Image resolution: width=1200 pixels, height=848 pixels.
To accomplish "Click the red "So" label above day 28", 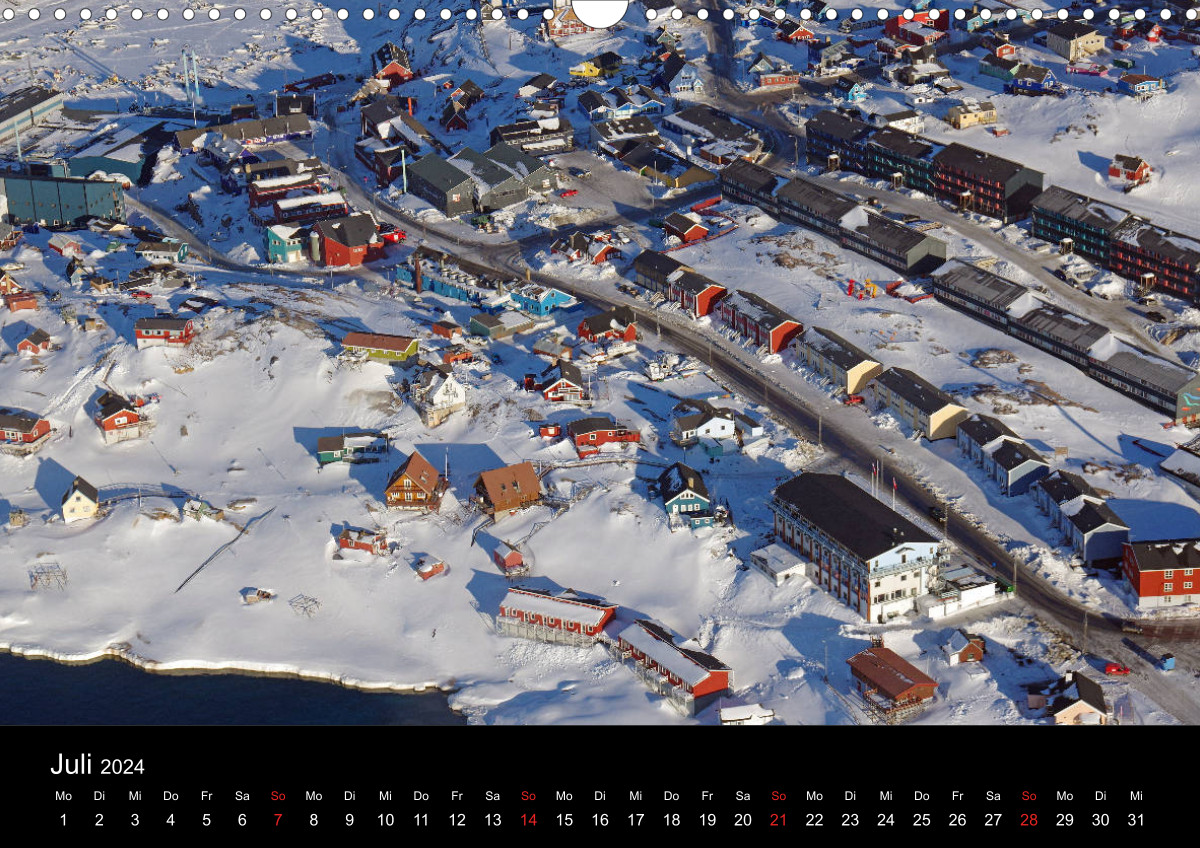I will click(x=1029, y=796).
